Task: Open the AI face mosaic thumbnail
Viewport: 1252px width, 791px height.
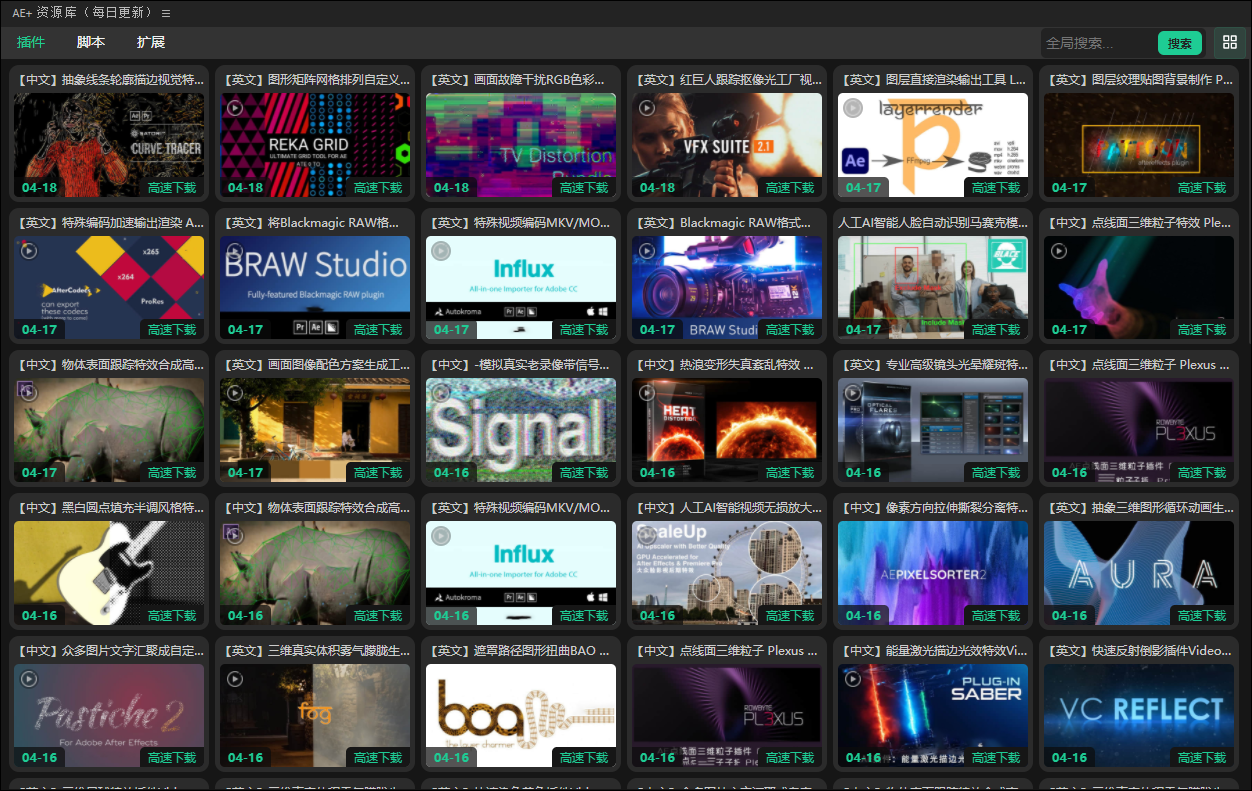Action: [933, 288]
